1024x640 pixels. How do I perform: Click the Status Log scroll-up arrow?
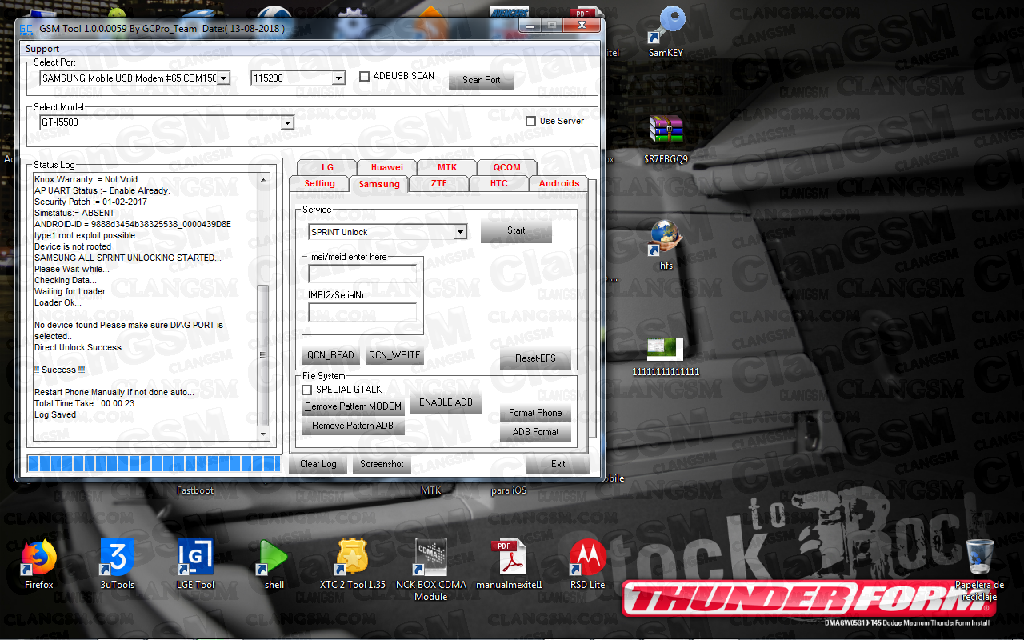tap(264, 180)
